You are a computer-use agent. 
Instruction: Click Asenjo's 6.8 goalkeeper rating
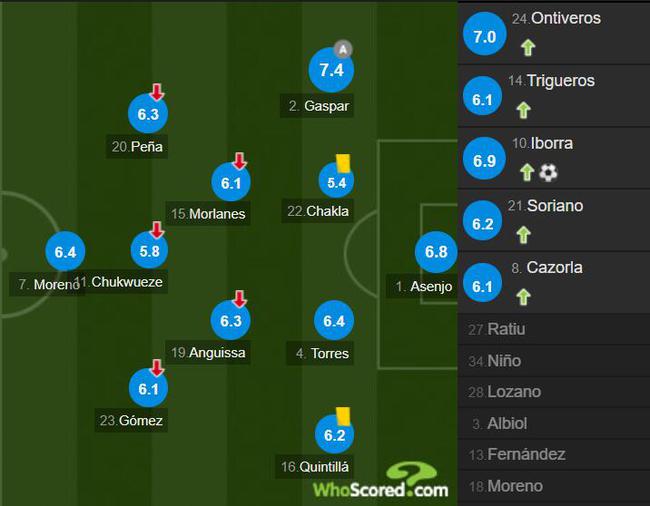436,252
